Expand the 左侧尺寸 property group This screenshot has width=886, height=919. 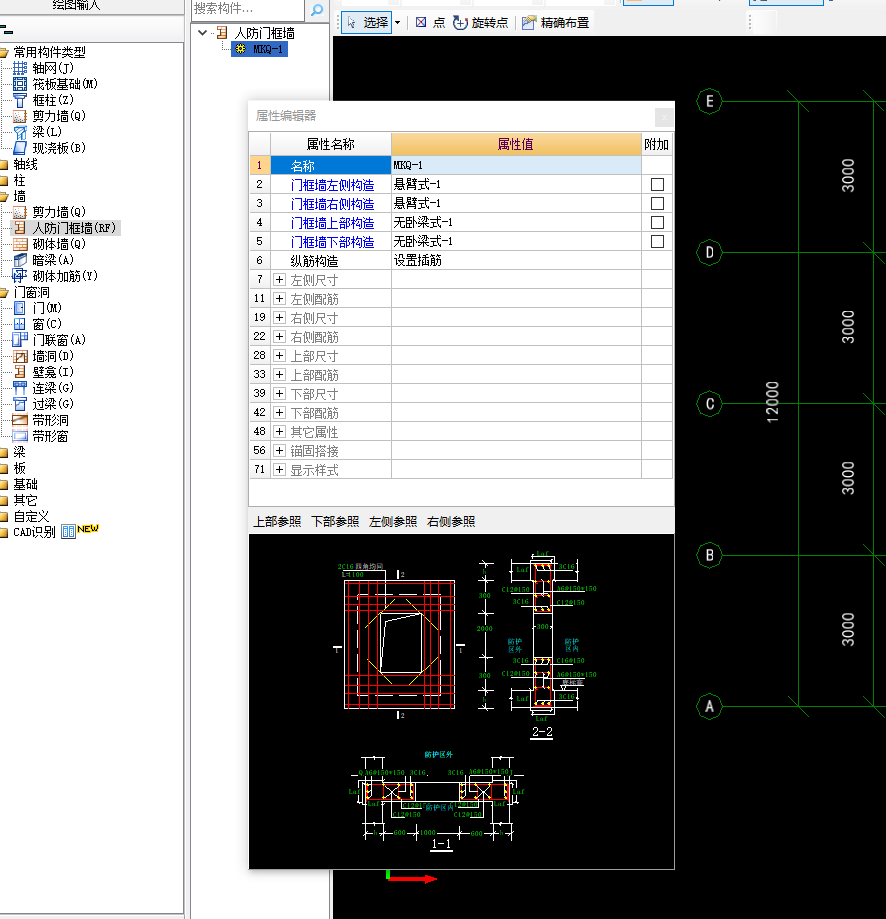tap(280, 280)
